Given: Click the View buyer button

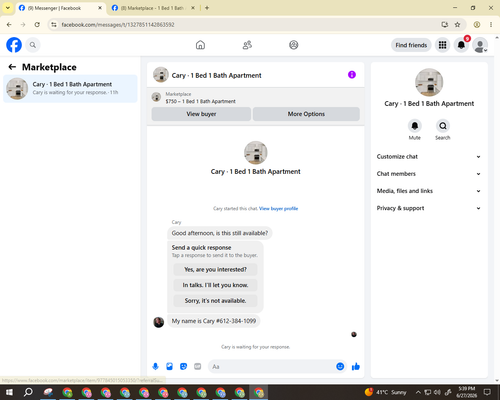Looking at the screenshot, I should pos(201,114).
